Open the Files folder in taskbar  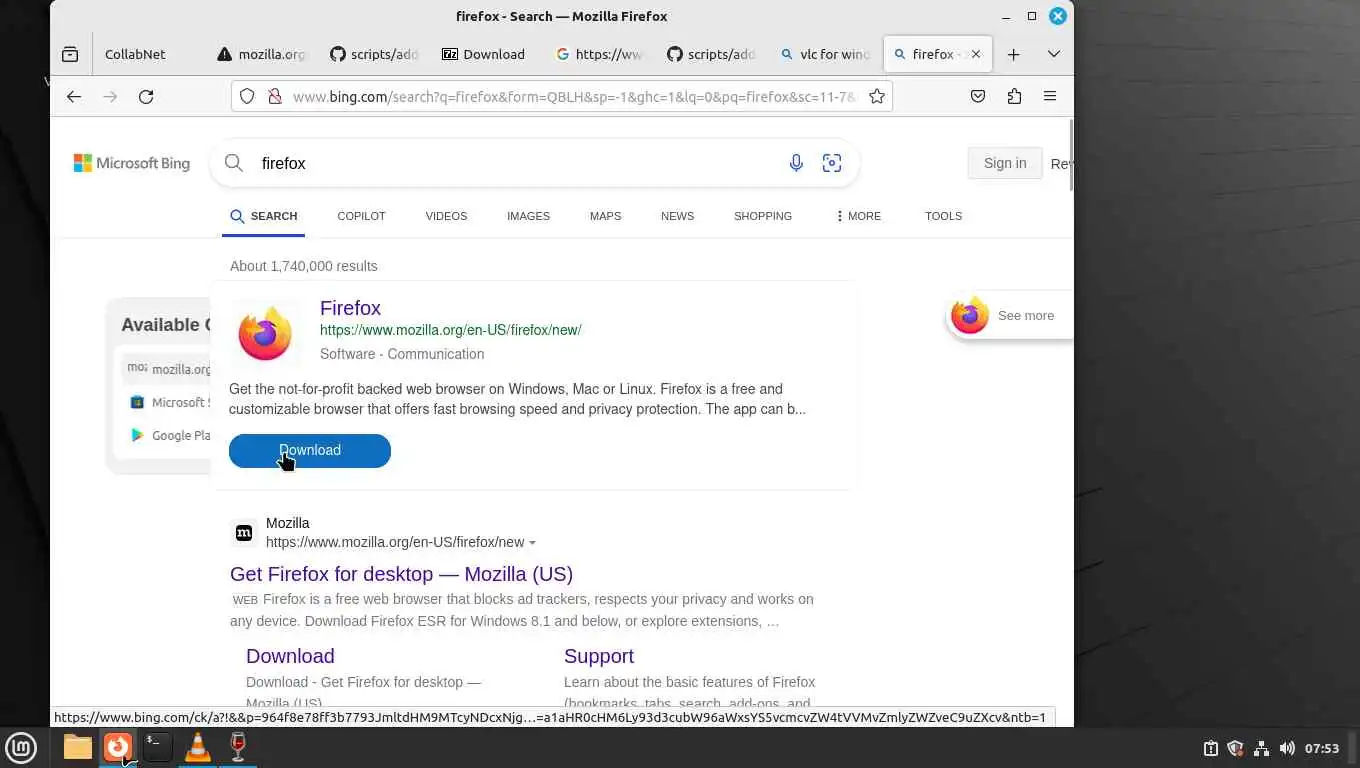point(77,747)
